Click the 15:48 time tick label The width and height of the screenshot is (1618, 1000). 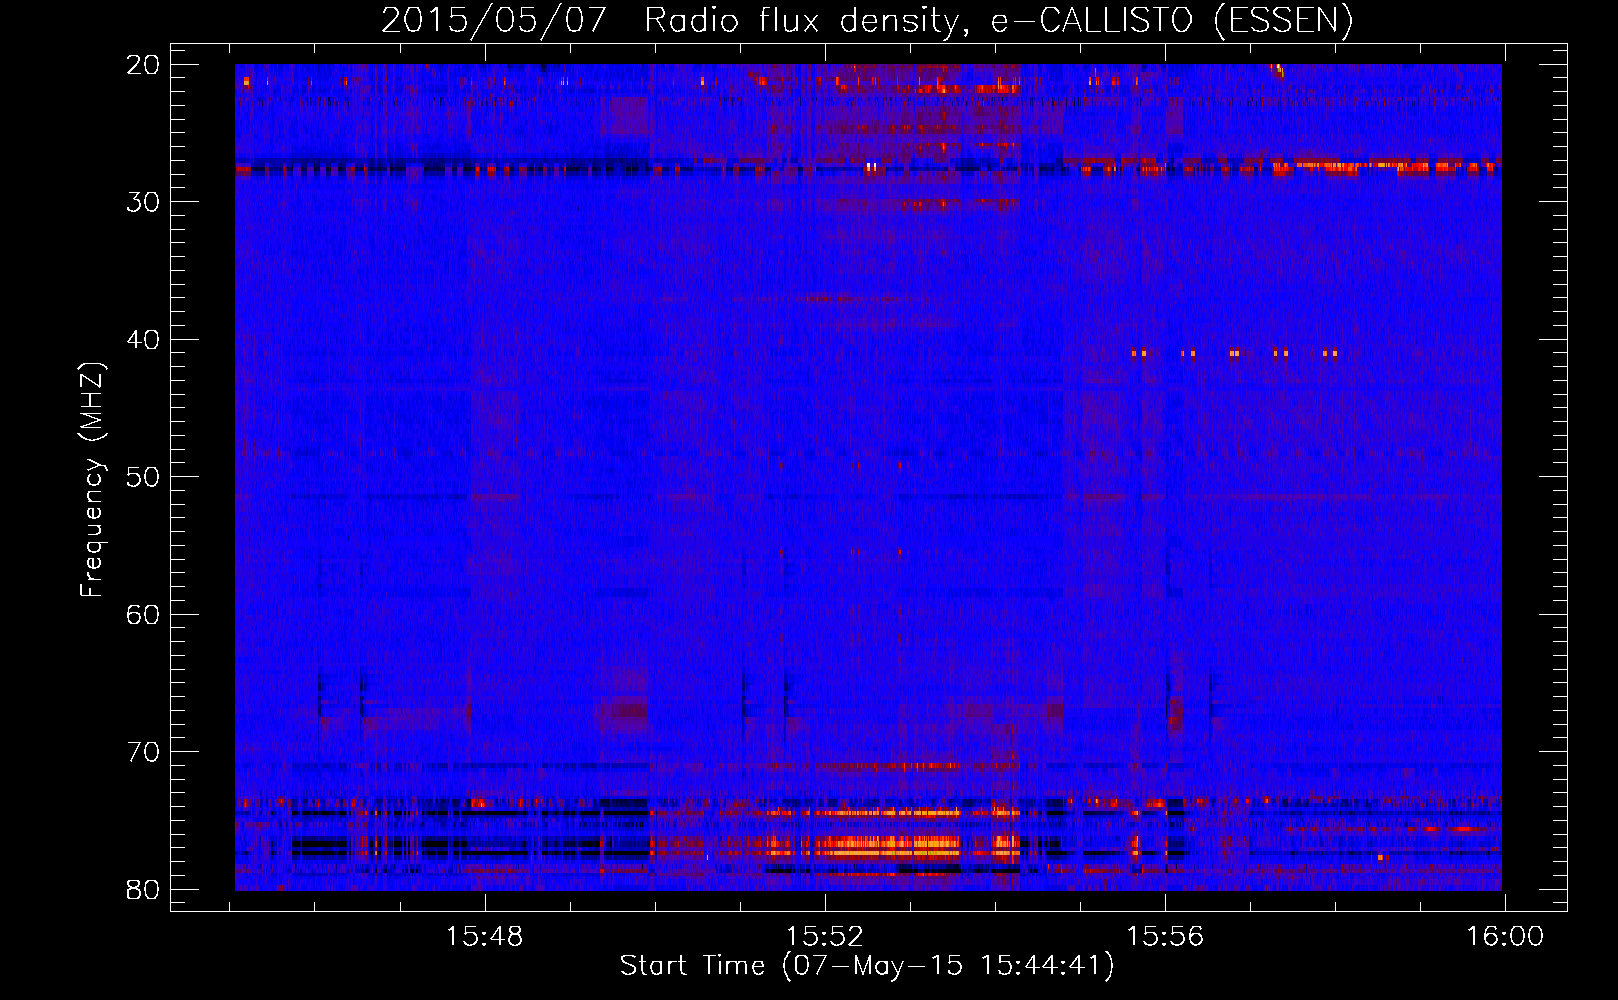[x=485, y=937]
